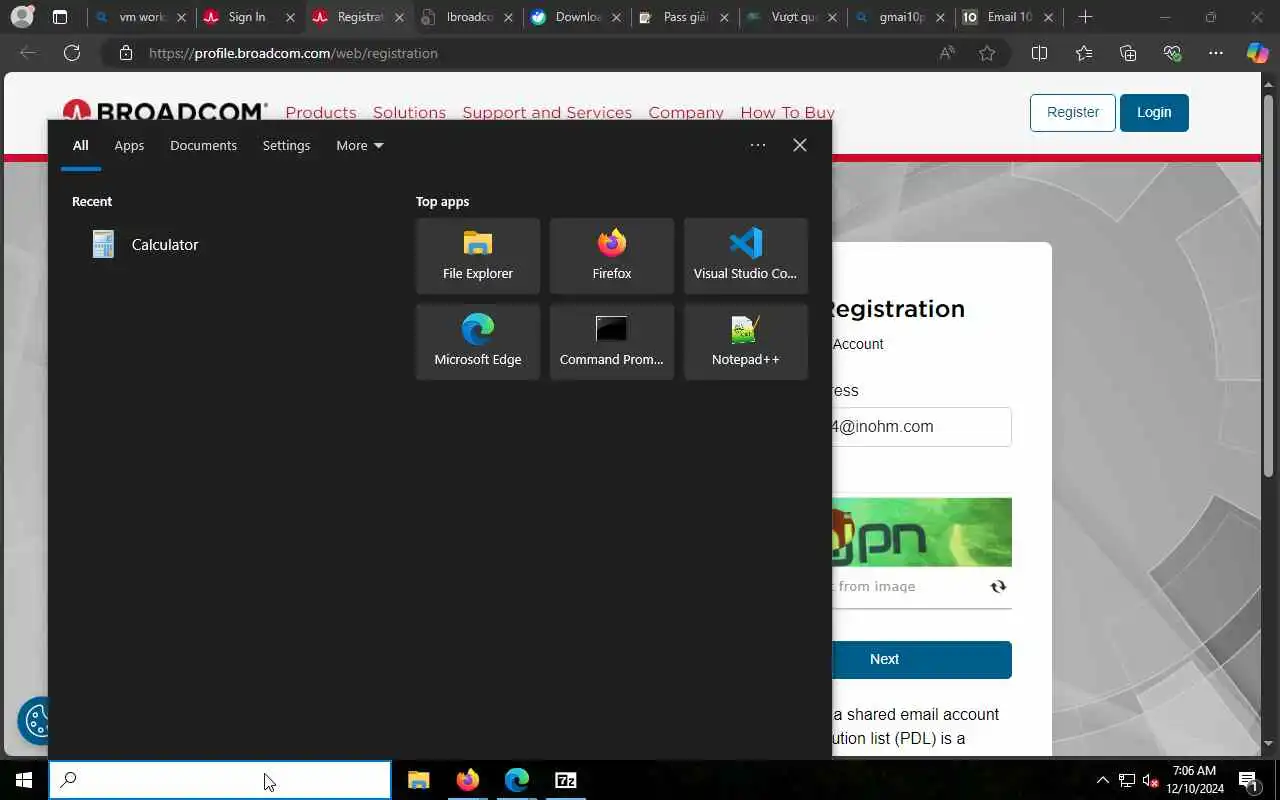This screenshot has width=1280, height=800.
Task: Click the email address field
Action: click(x=921, y=427)
